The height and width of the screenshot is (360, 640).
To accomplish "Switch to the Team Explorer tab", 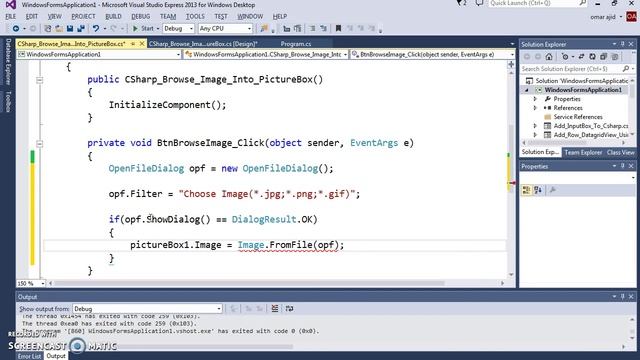I will point(583,152).
